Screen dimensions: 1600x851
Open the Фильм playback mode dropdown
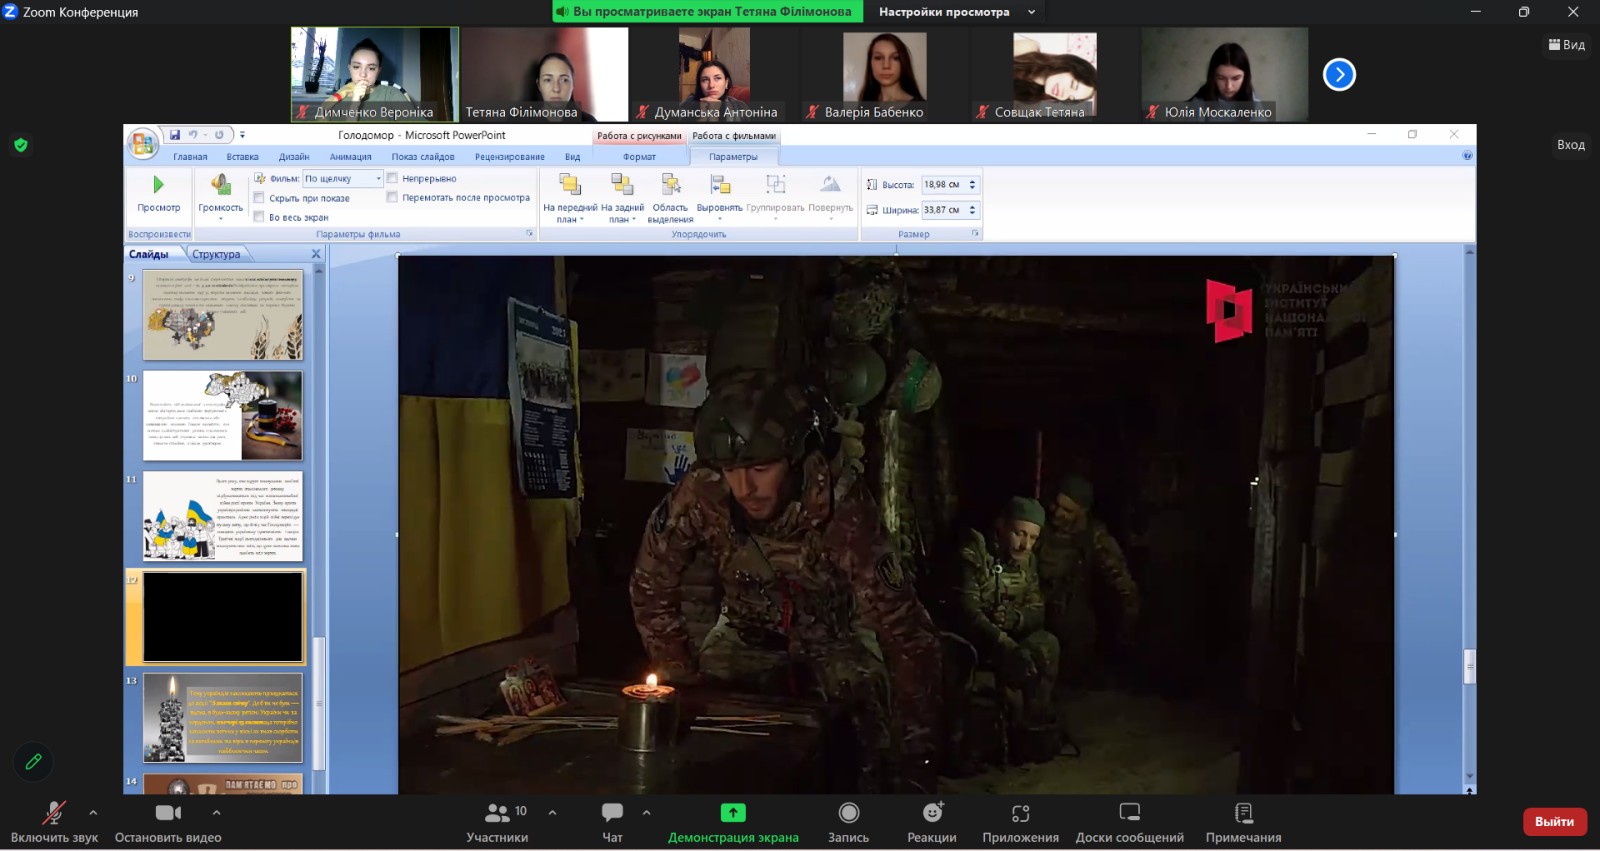click(378, 179)
